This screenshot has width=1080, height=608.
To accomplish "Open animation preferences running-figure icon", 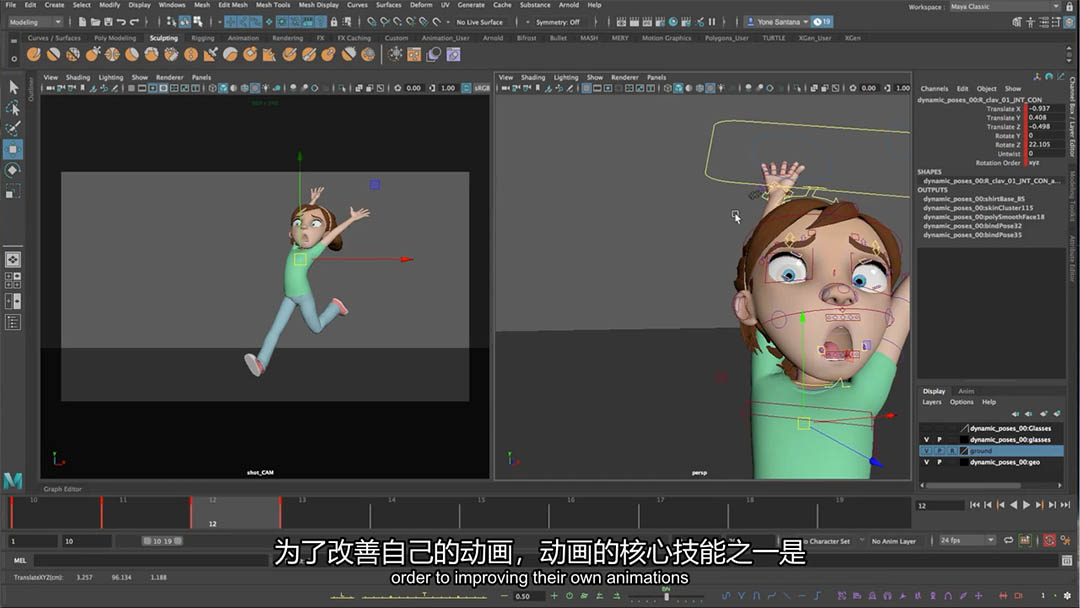I will tap(1066, 541).
